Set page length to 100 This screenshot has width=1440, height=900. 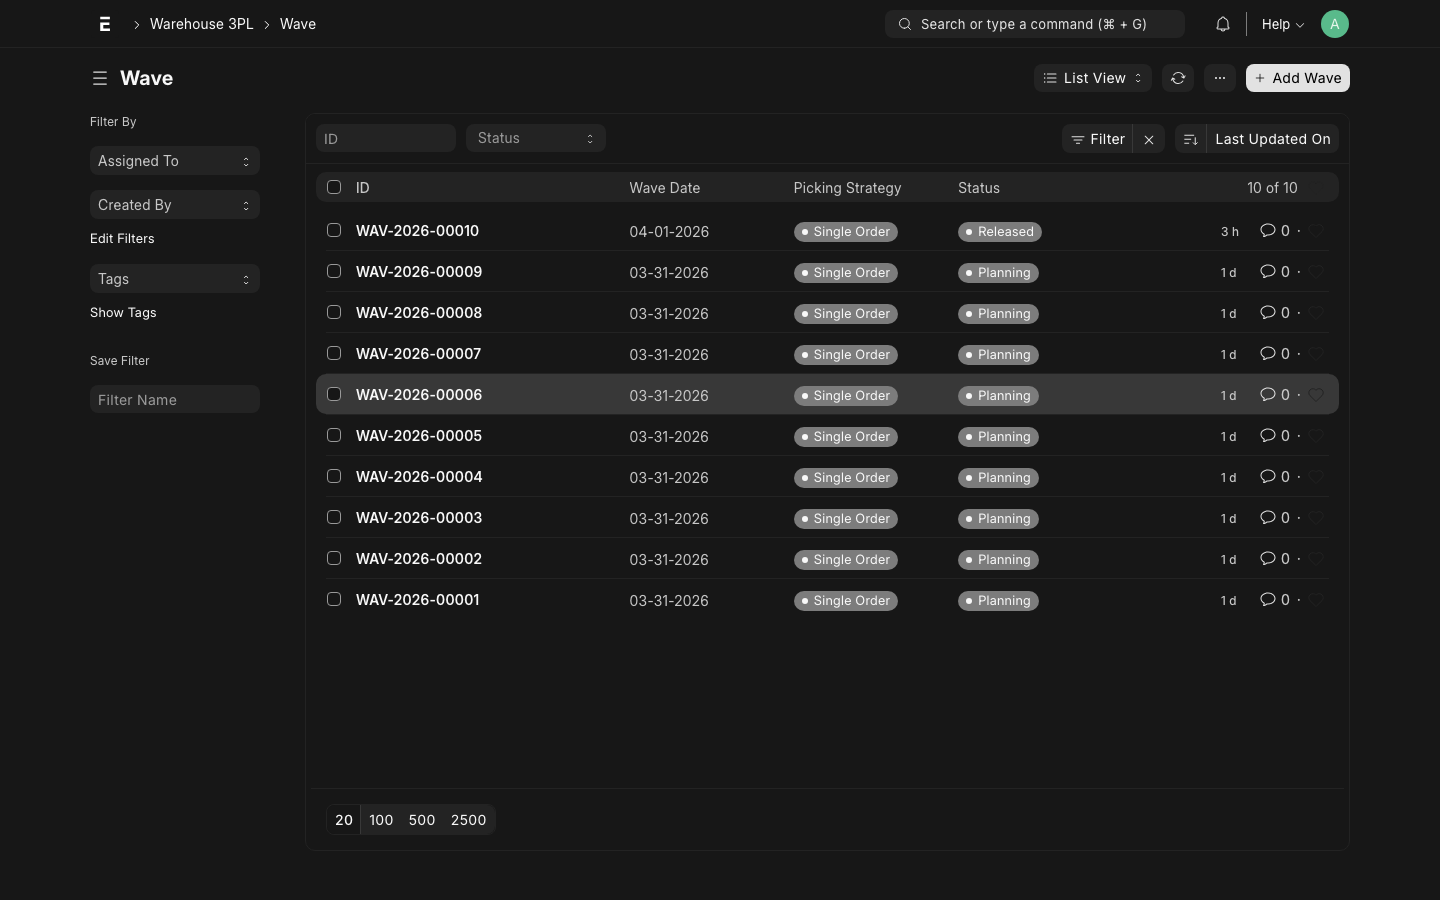[x=381, y=820]
